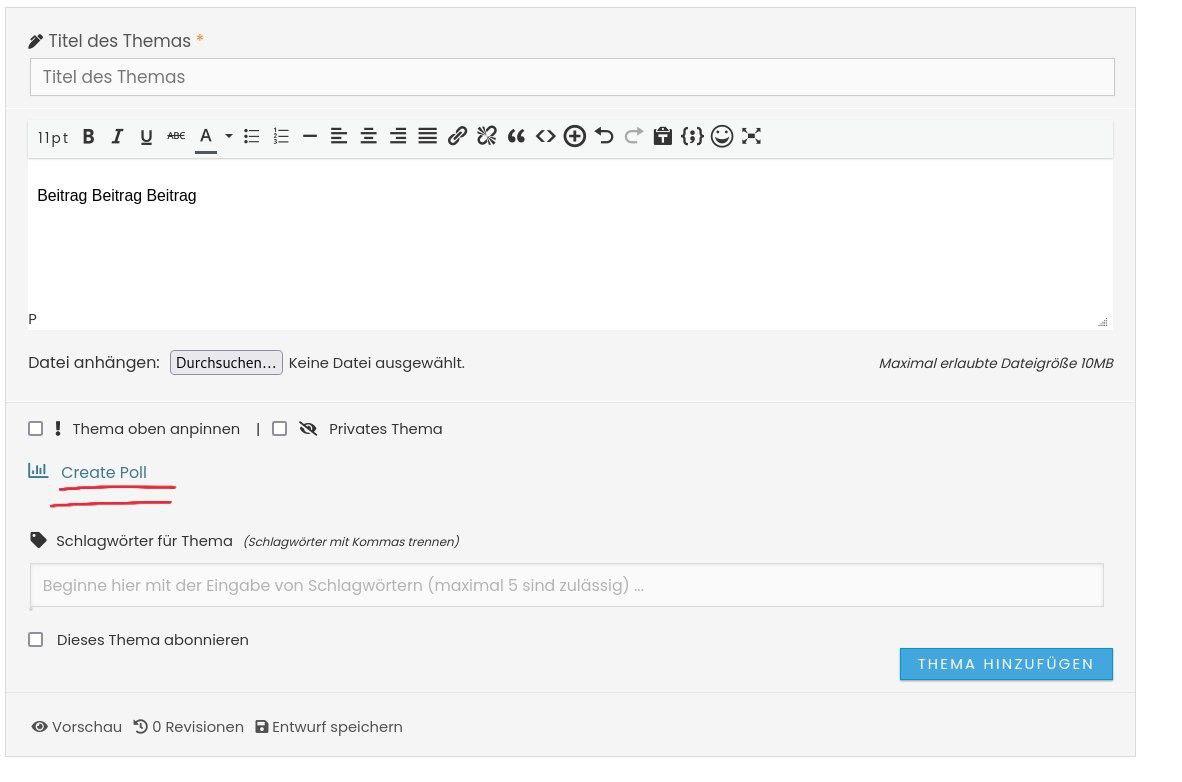Tick the 'Dieses Thema abonnieren' checkbox
The width and height of the screenshot is (1182, 782).
pyautogui.click(x=36, y=640)
